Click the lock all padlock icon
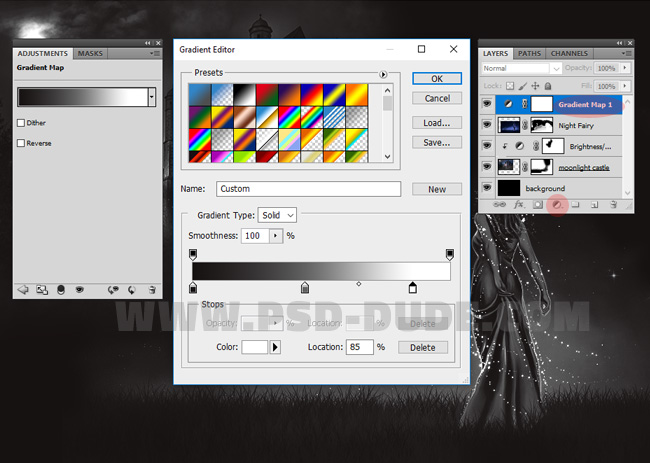This screenshot has width=650, height=463. pos(549,86)
